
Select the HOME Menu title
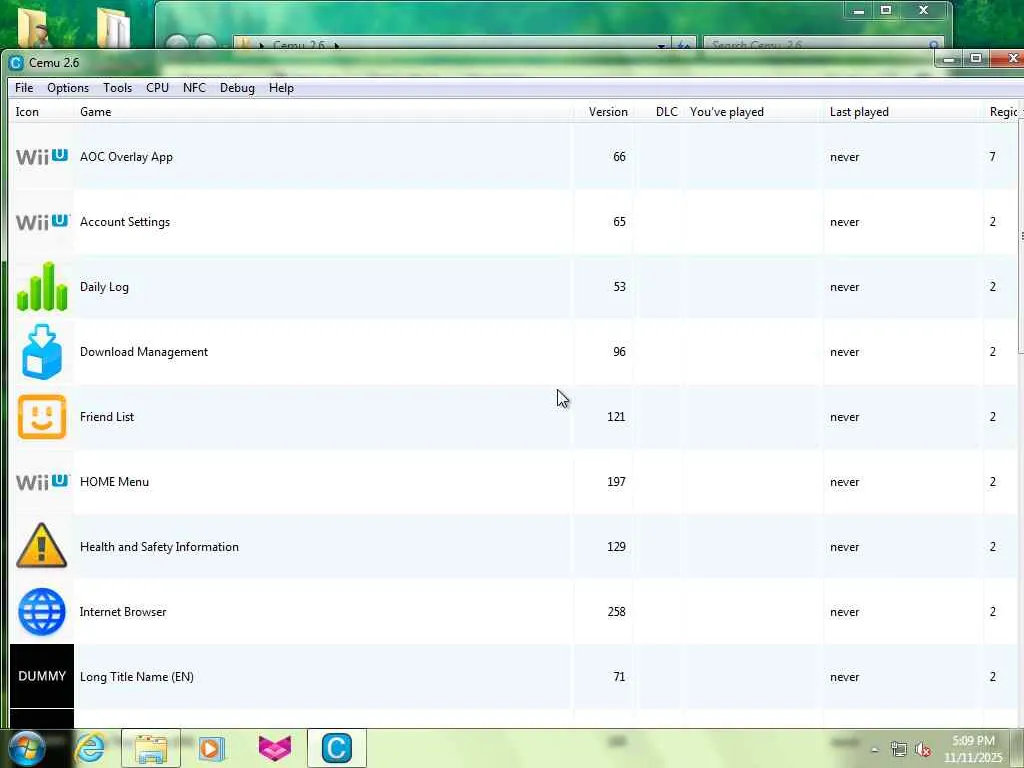(x=114, y=482)
